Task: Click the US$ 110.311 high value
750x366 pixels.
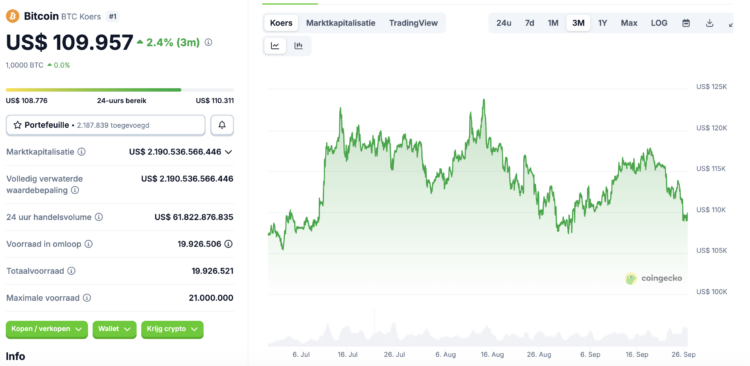Action: click(x=215, y=100)
